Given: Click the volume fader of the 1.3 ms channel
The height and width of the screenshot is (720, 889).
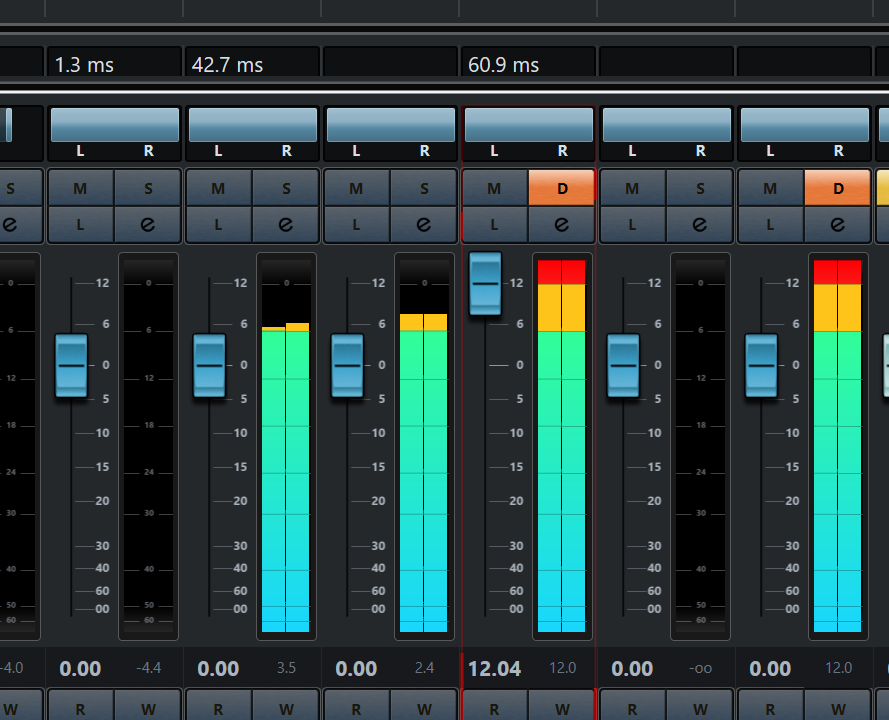Looking at the screenshot, I should (x=71, y=366).
